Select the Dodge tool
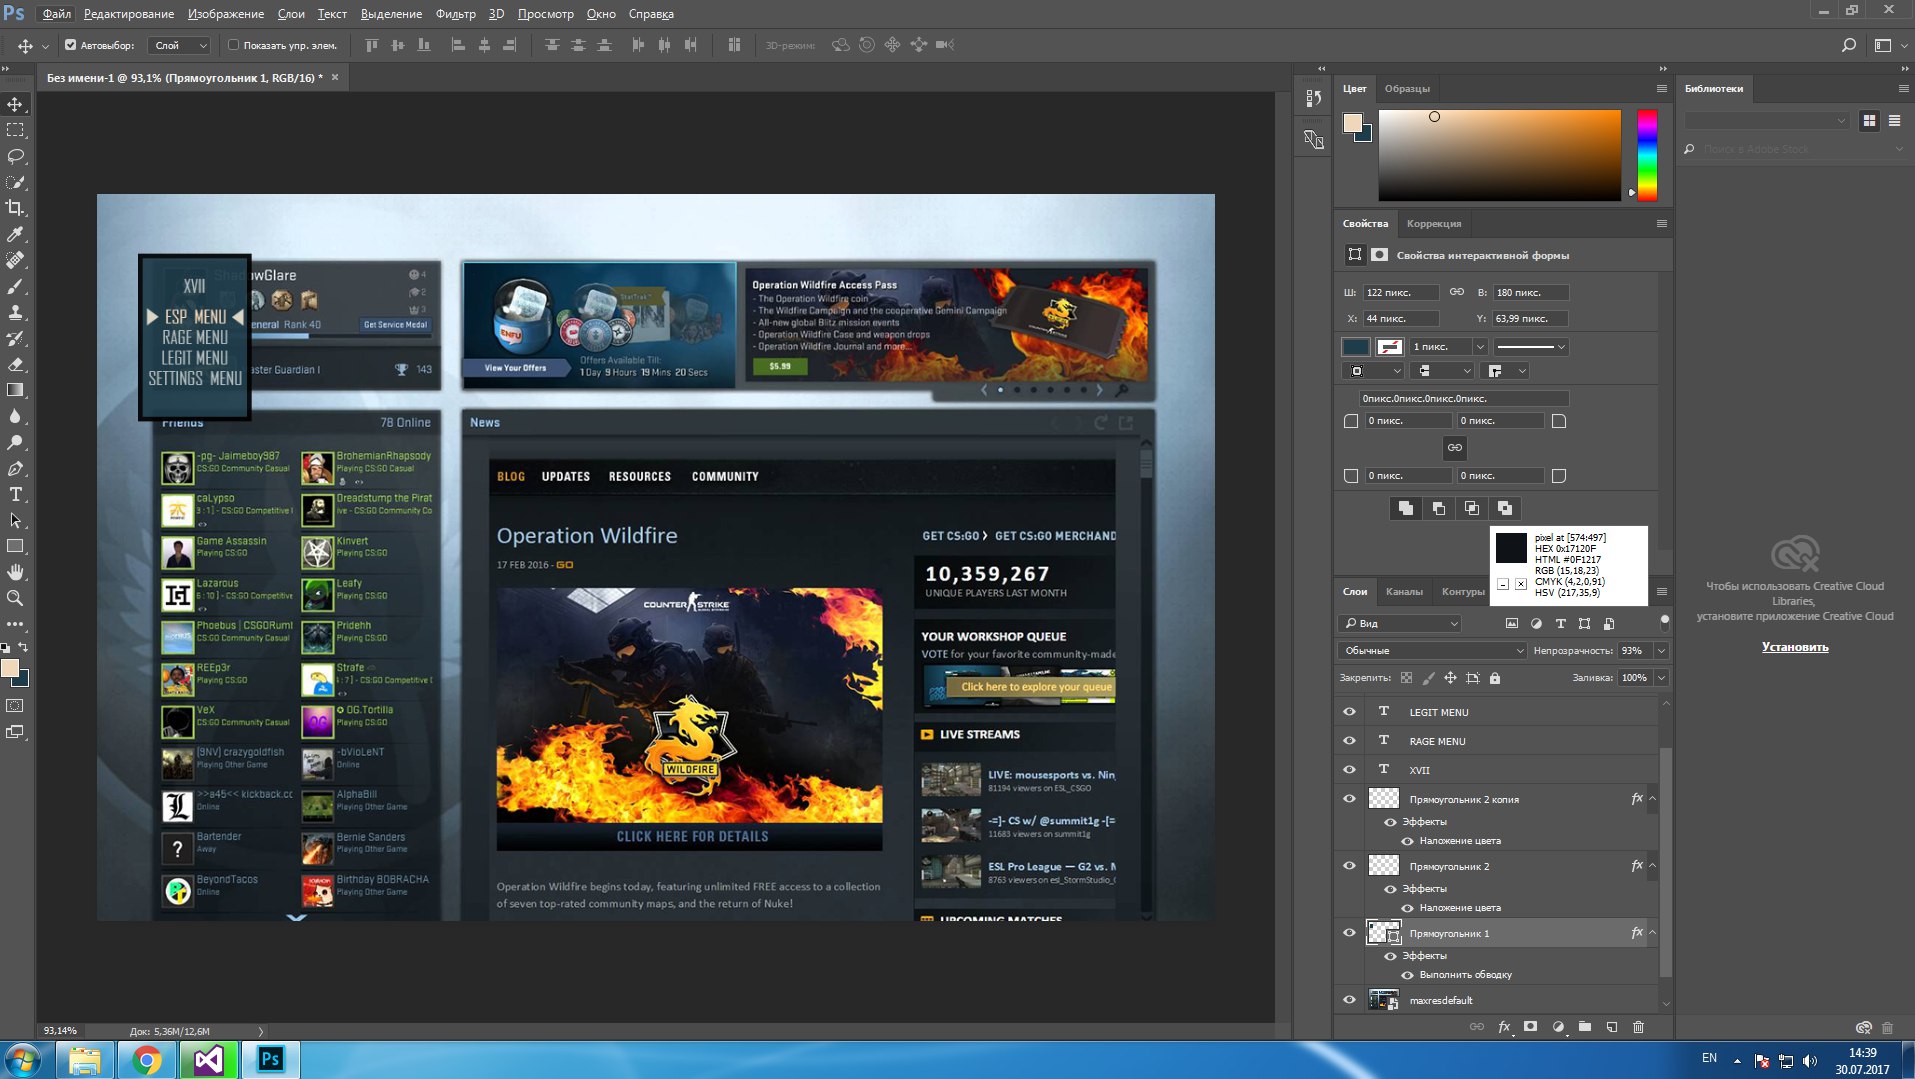Image resolution: width=1915 pixels, height=1079 pixels. 15,442
